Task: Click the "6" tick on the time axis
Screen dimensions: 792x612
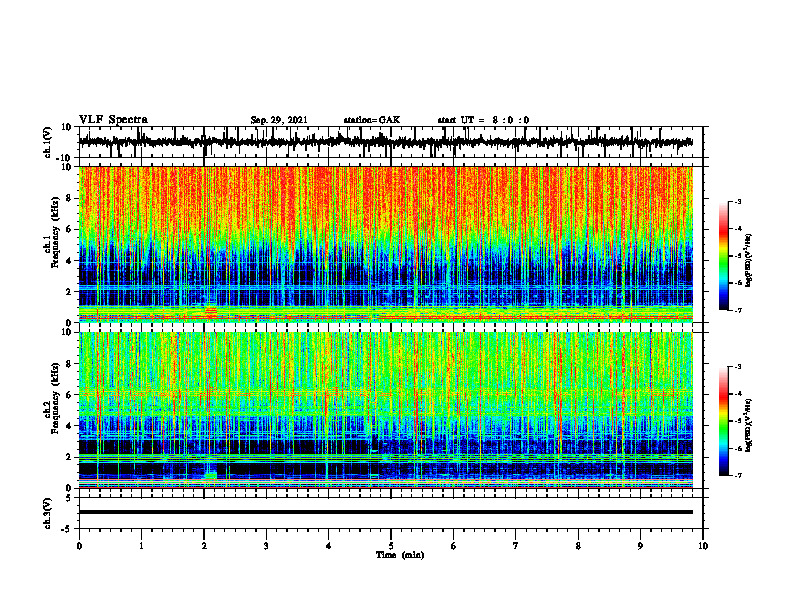Action: tap(454, 546)
